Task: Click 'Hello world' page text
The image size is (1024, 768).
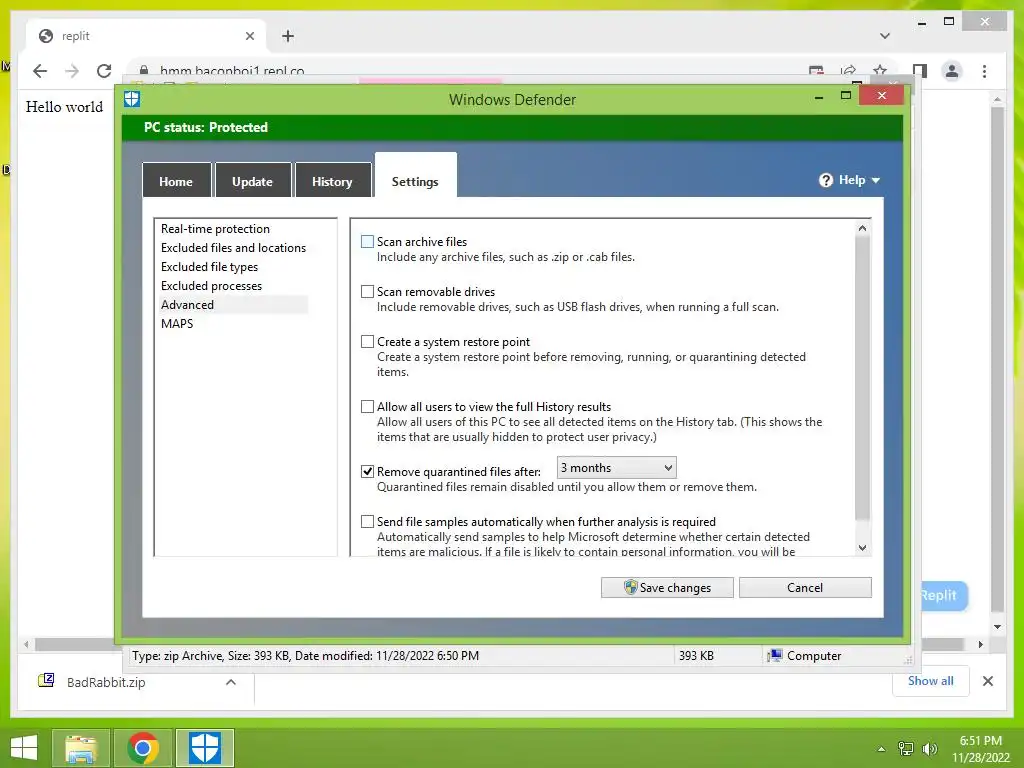Action: tap(65, 106)
